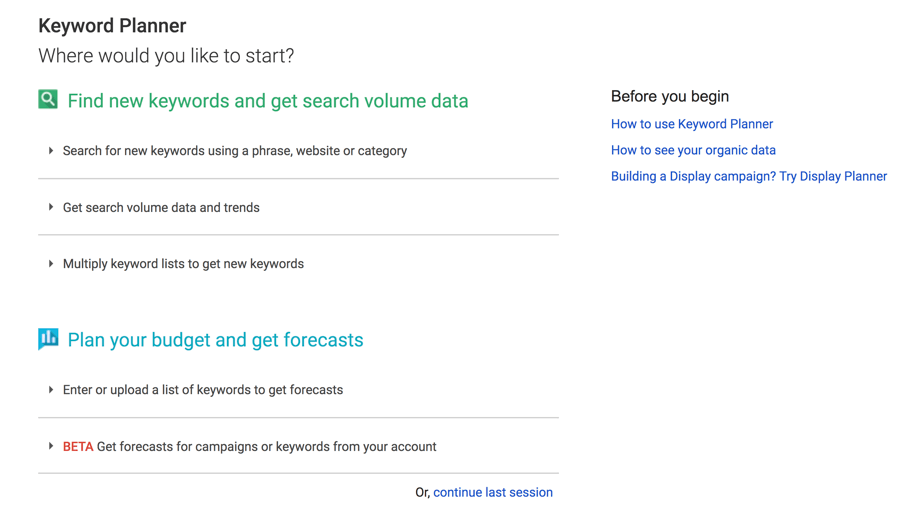Click 'Find new keywords and get search volume data' heading
Viewport: 924px width, 514px height.
[x=268, y=101]
